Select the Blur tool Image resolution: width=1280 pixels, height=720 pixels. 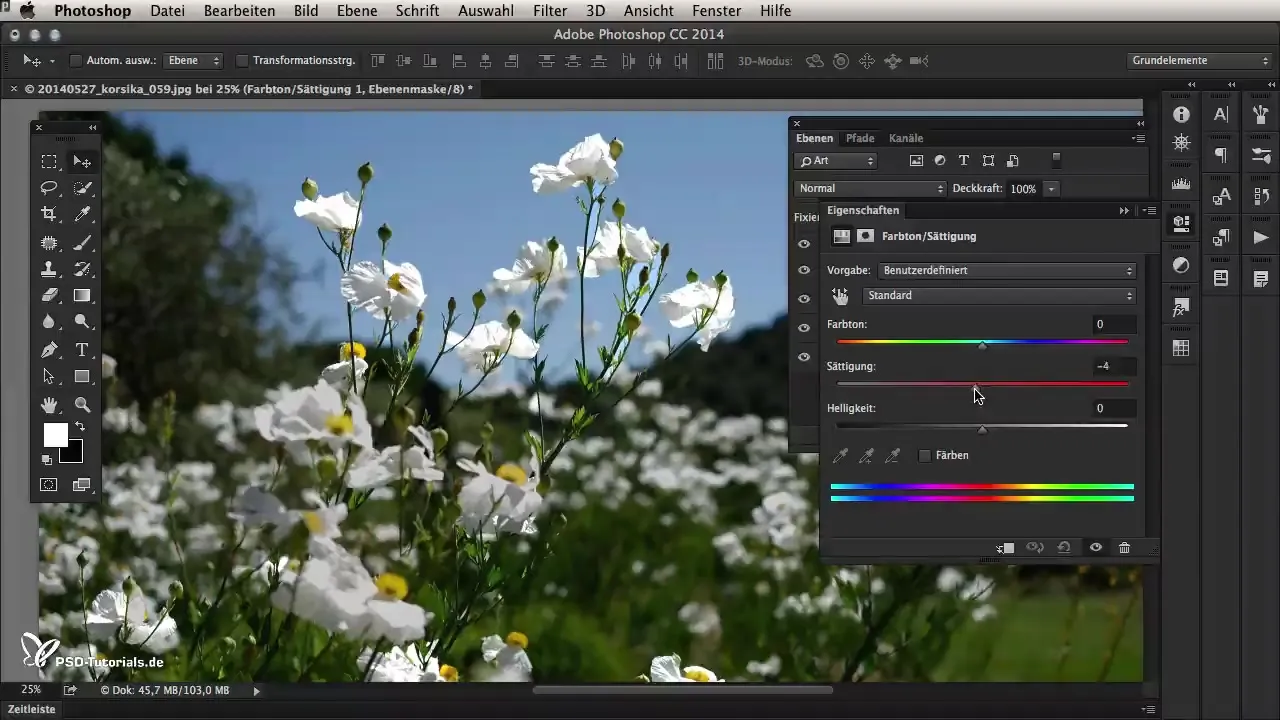pyautogui.click(x=49, y=323)
